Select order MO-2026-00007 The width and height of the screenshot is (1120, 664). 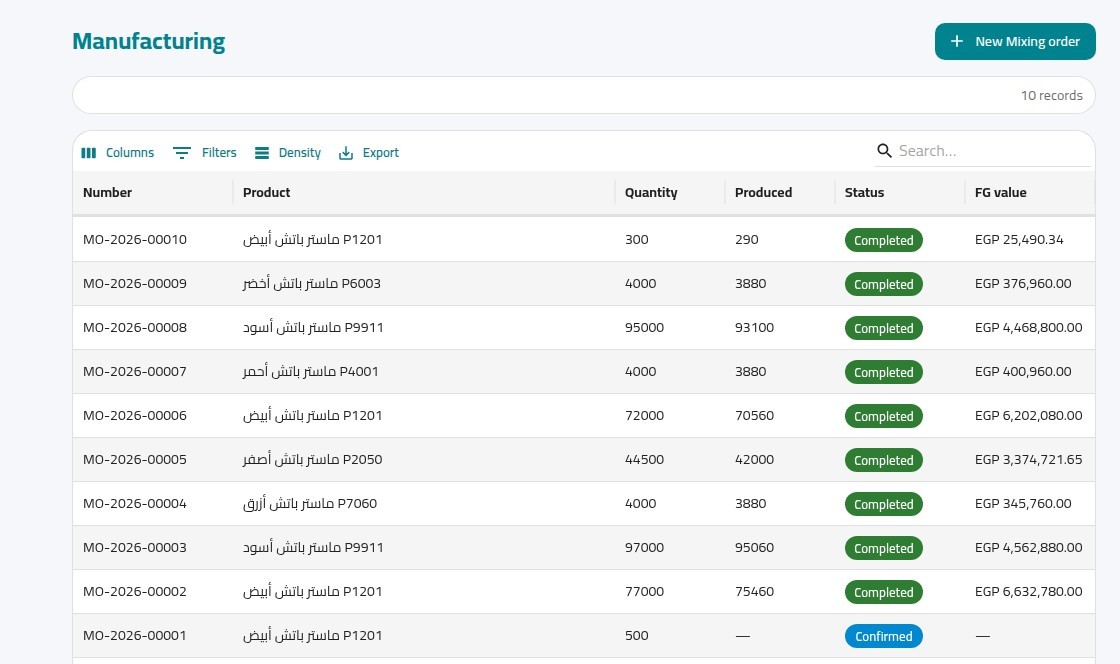point(135,372)
